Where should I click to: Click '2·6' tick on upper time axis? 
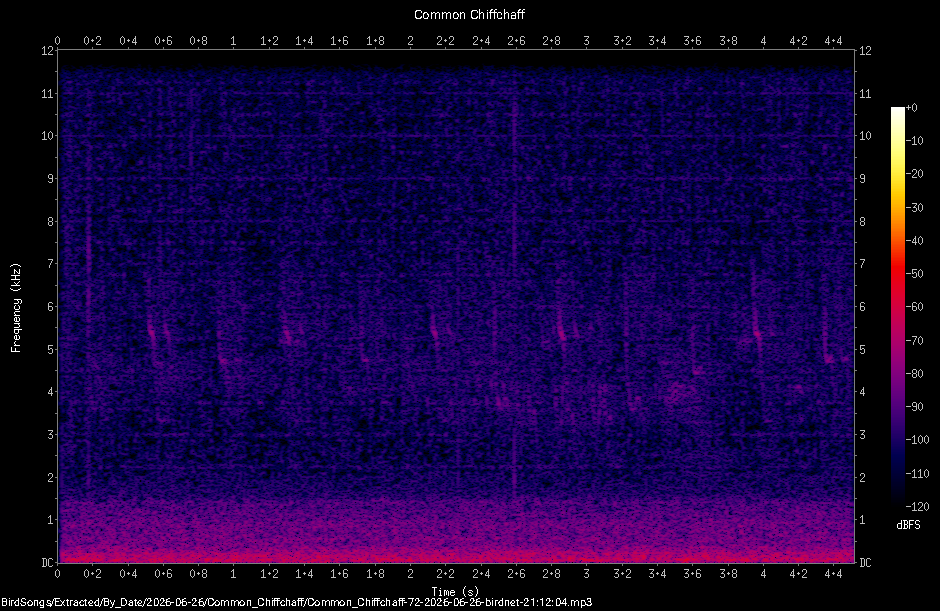pos(516,41)
